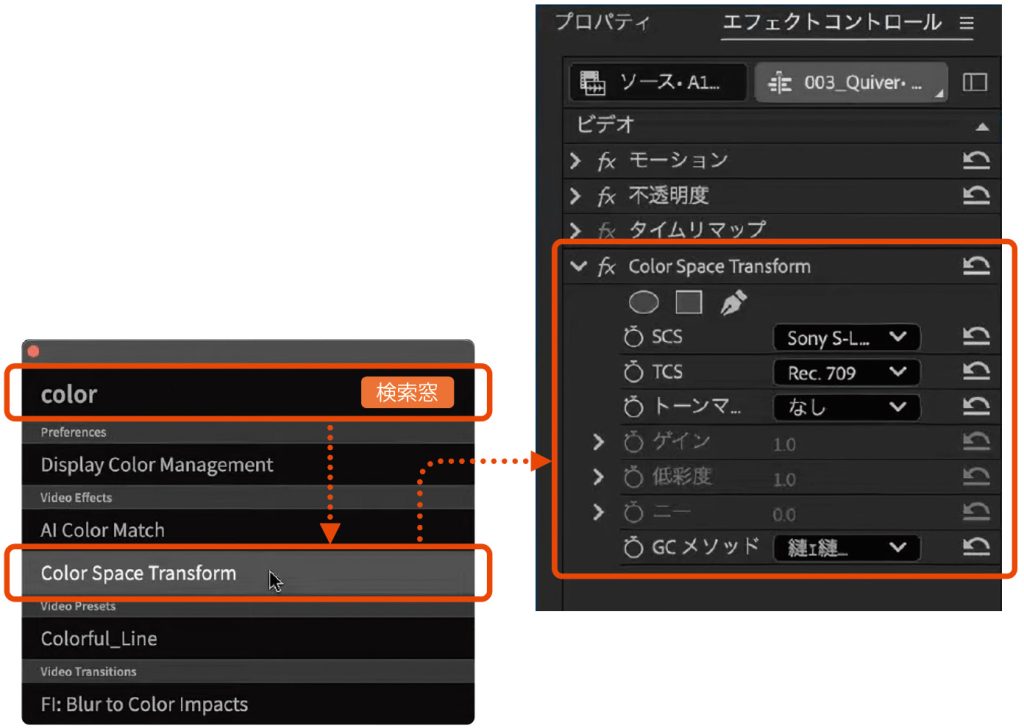Screen dimensions: 1024x728
Task: Reset the SCS parameter
Action: [x=976, y=337]
